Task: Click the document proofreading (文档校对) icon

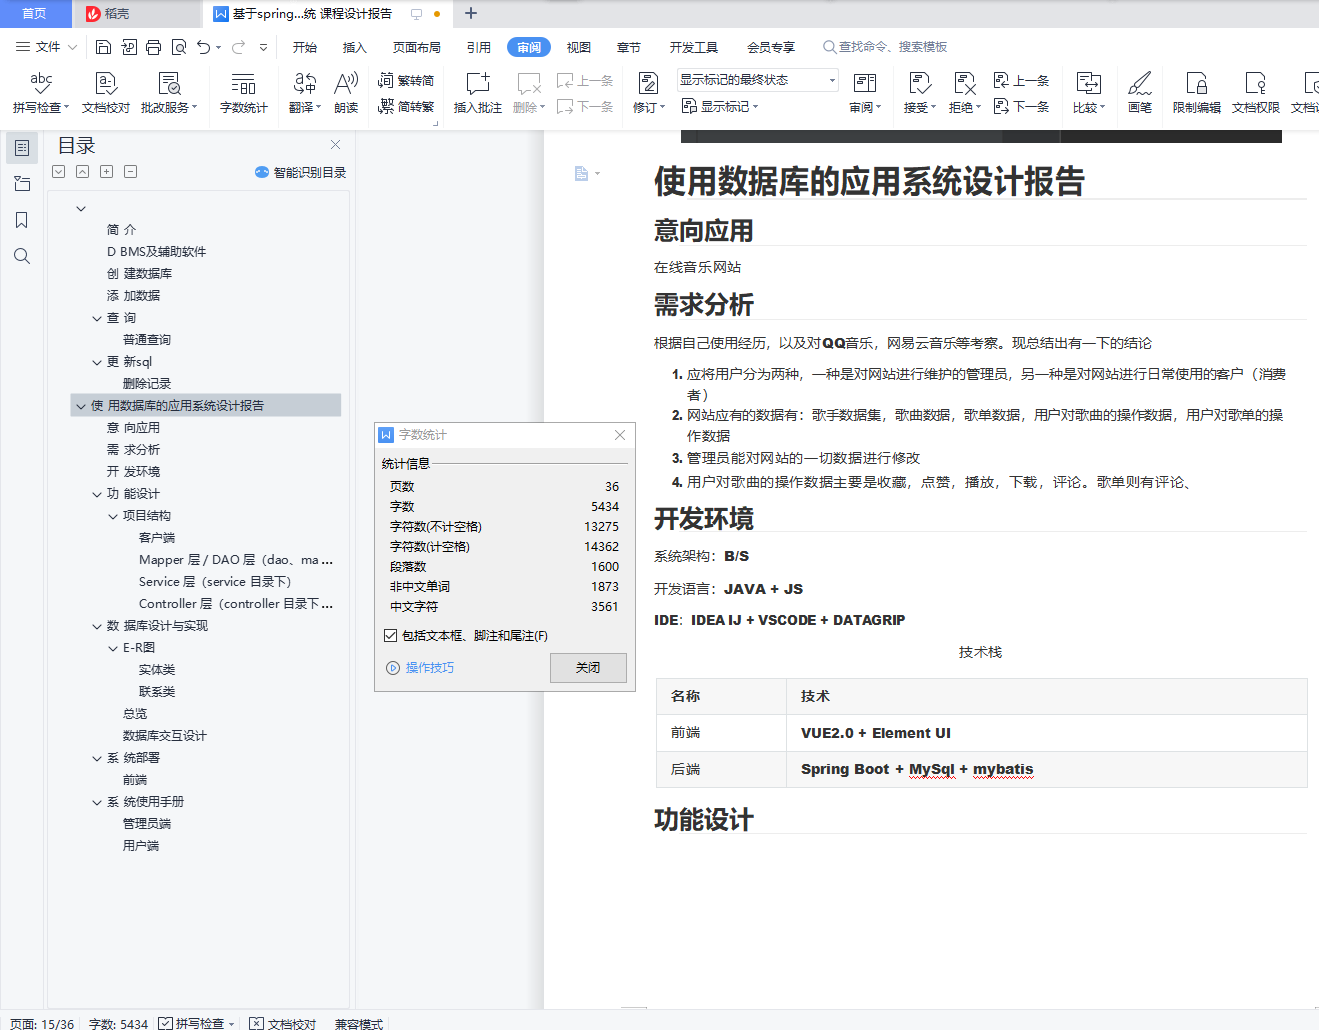Action: (105, 92)
